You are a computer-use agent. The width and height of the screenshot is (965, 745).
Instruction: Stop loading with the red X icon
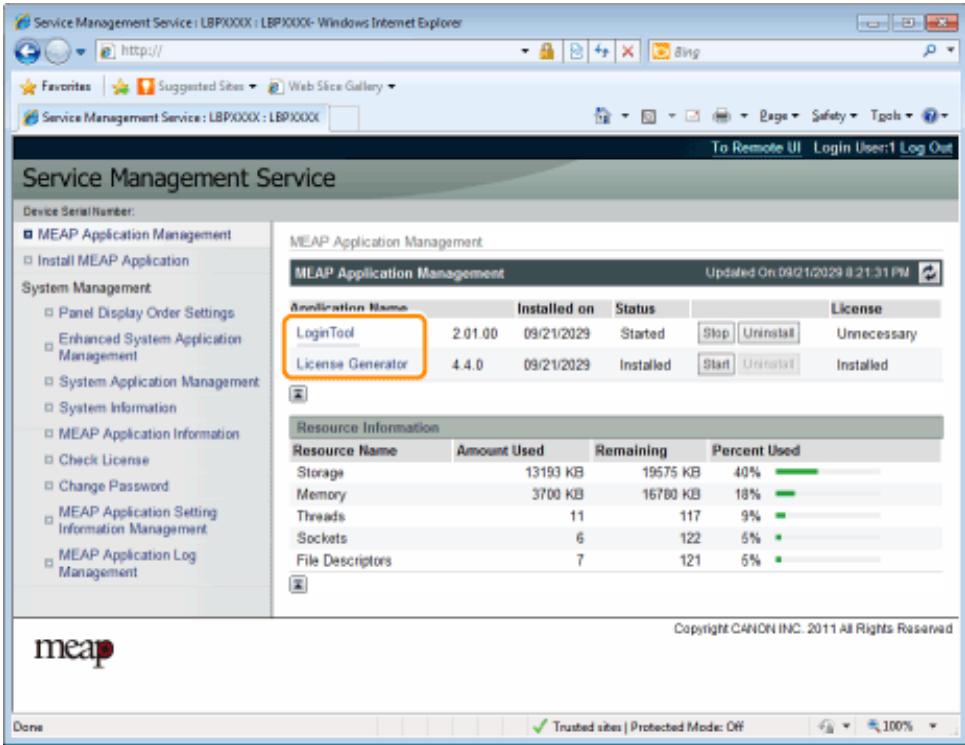[x=627, y=51]
